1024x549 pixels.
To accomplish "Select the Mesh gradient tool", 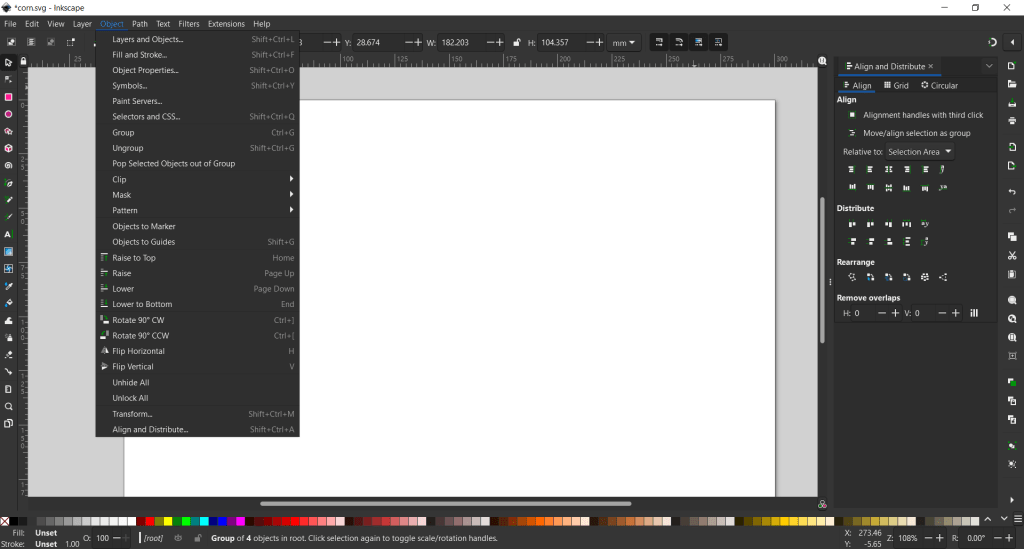I will pyautogui.click(x=8, y=268).
